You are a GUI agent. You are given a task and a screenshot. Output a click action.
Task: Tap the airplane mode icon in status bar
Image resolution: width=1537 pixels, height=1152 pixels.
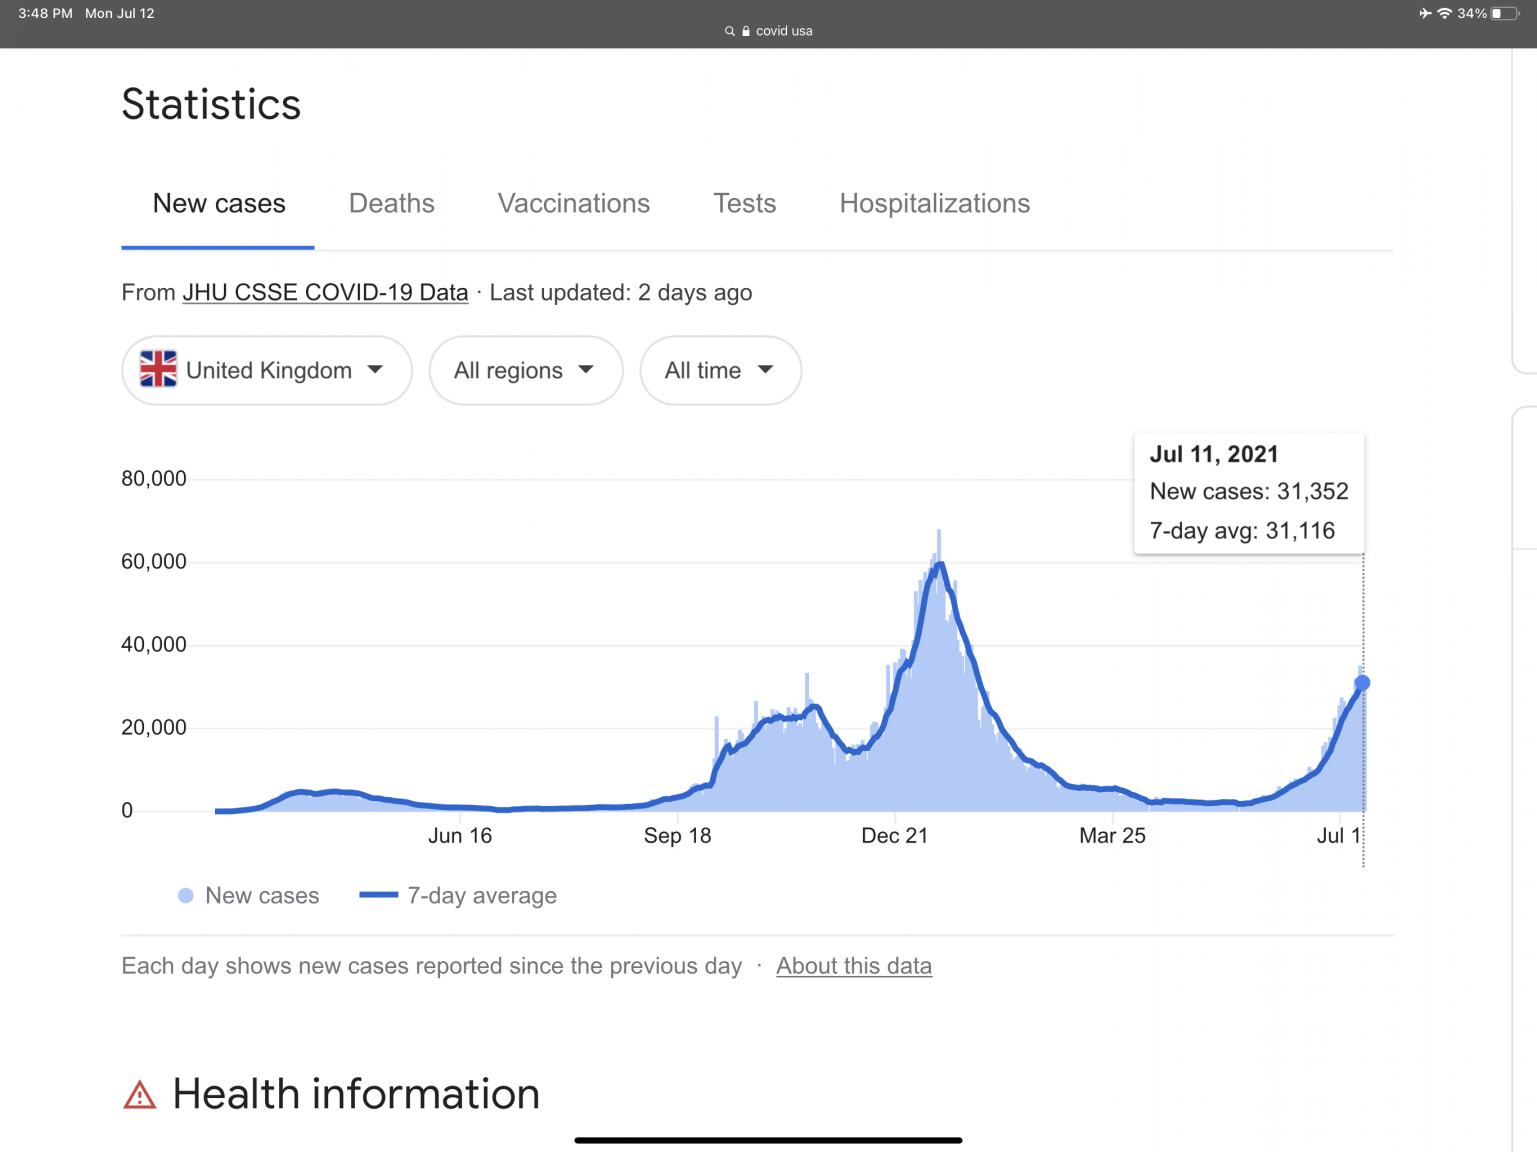coord(1425,13)
